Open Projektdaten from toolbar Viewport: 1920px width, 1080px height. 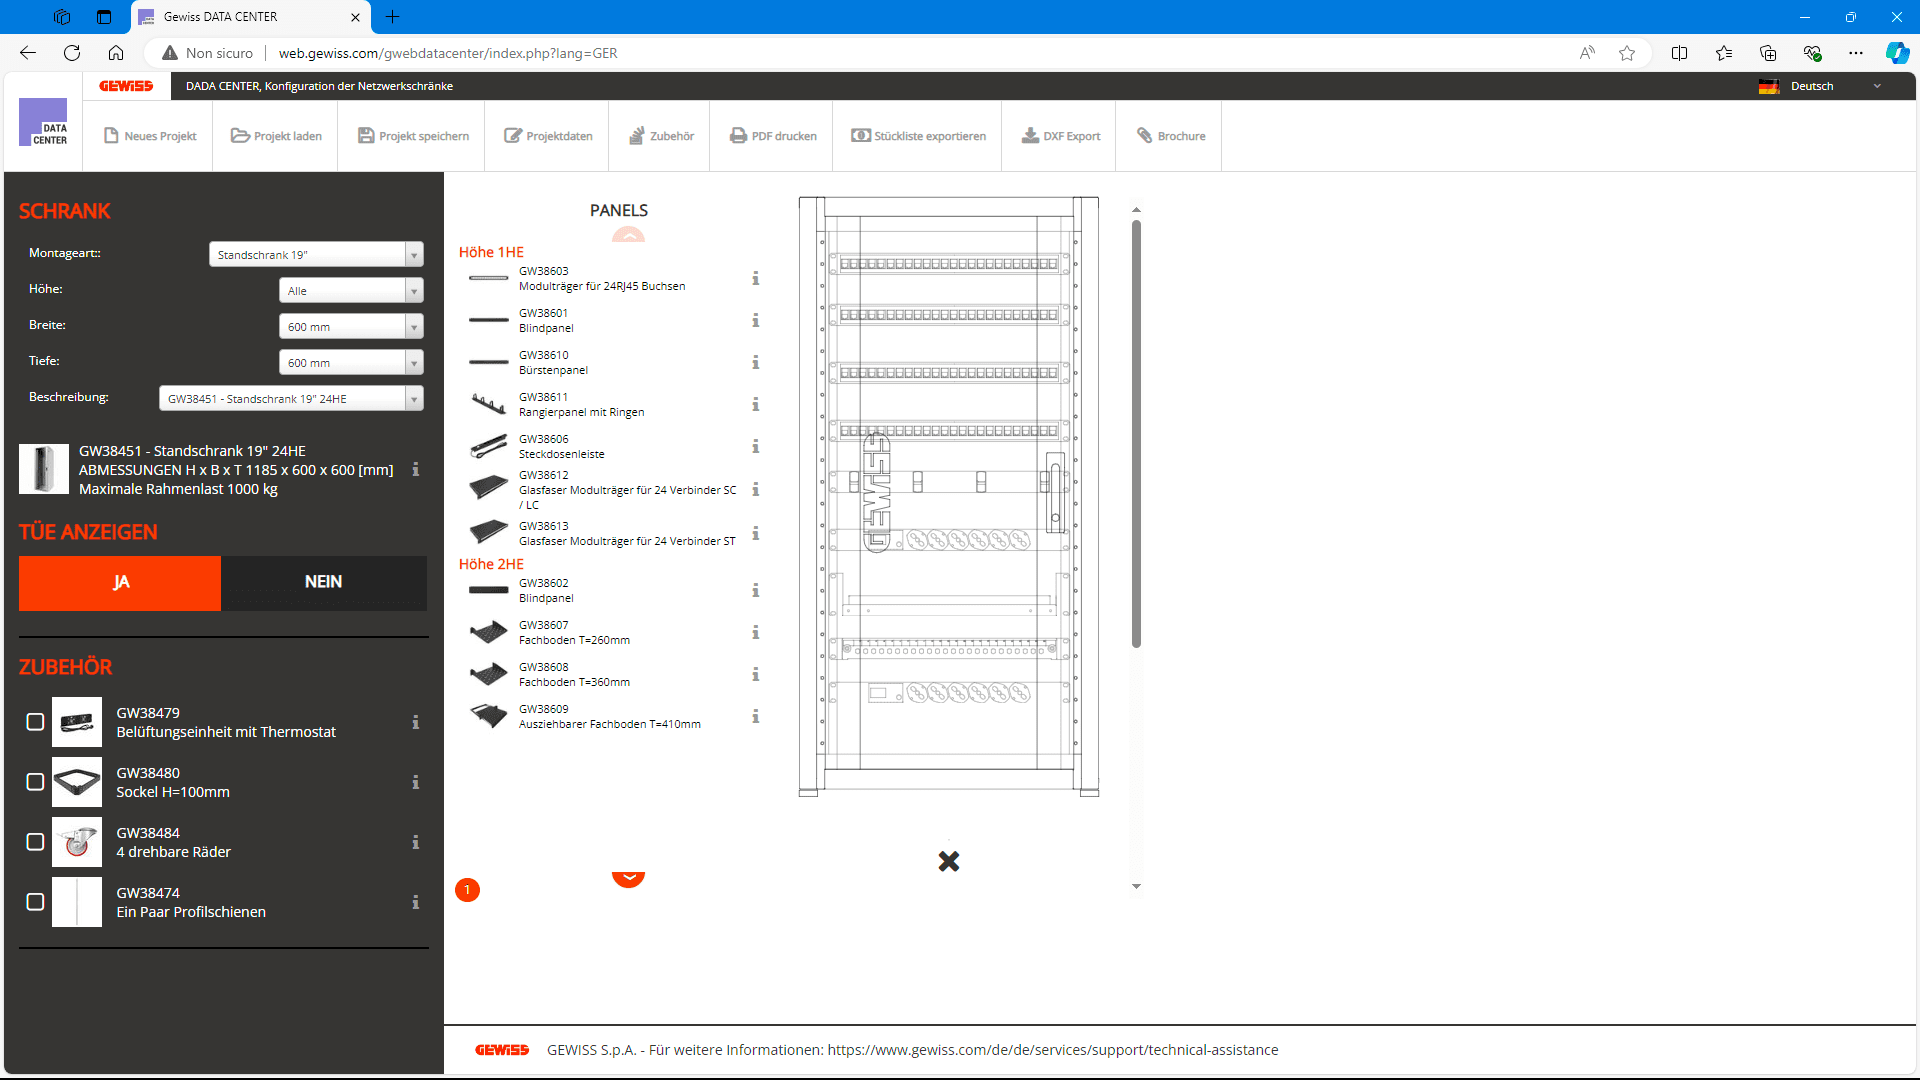pyautogui.click(x=548, y=136)
